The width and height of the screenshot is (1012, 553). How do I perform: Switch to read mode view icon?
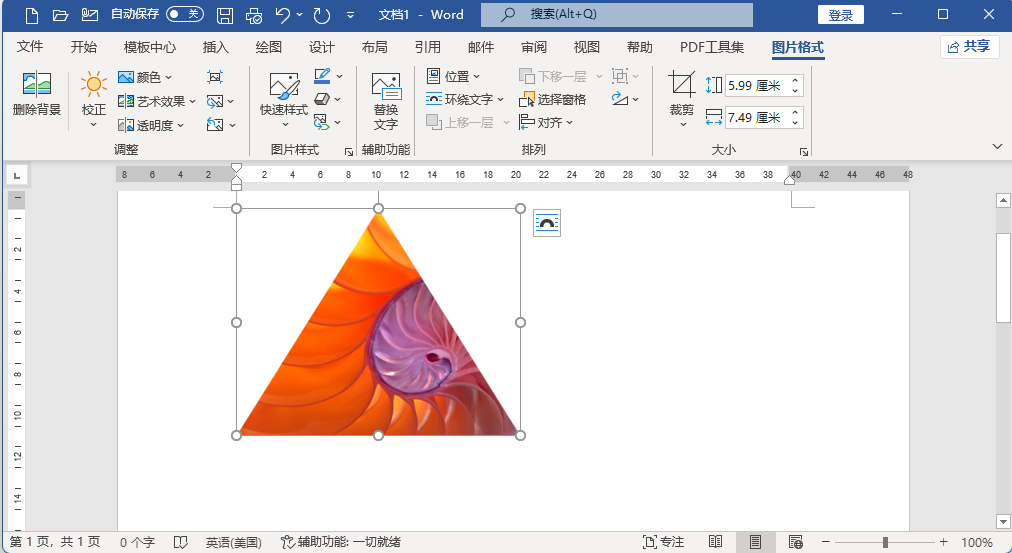(x=715, y=542)
